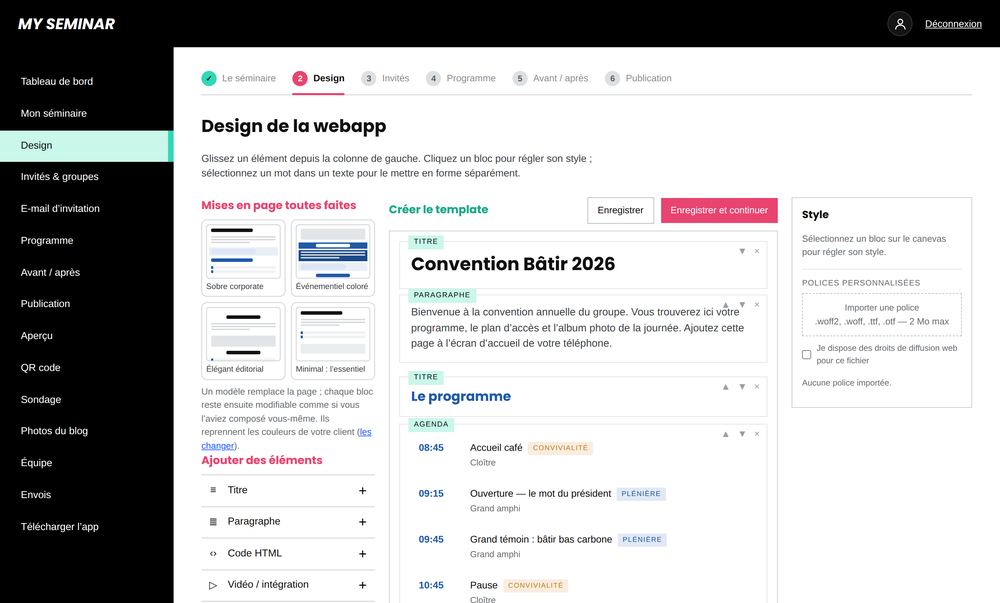This screenshot has height=603, width=1000.
Task: Go to the Programme step tab
Action: click(460, 78)
